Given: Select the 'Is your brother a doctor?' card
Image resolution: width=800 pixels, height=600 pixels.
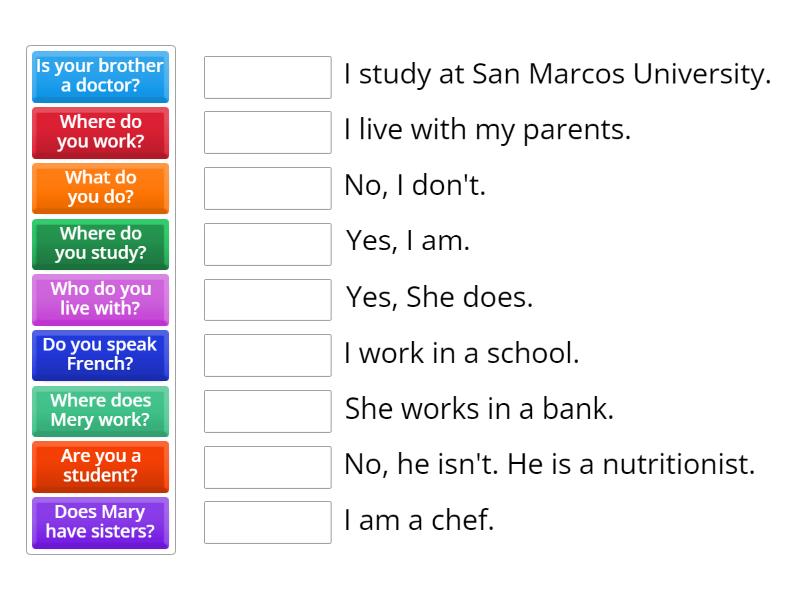Looking at the screenshot, I should click(x=100, y=77).
